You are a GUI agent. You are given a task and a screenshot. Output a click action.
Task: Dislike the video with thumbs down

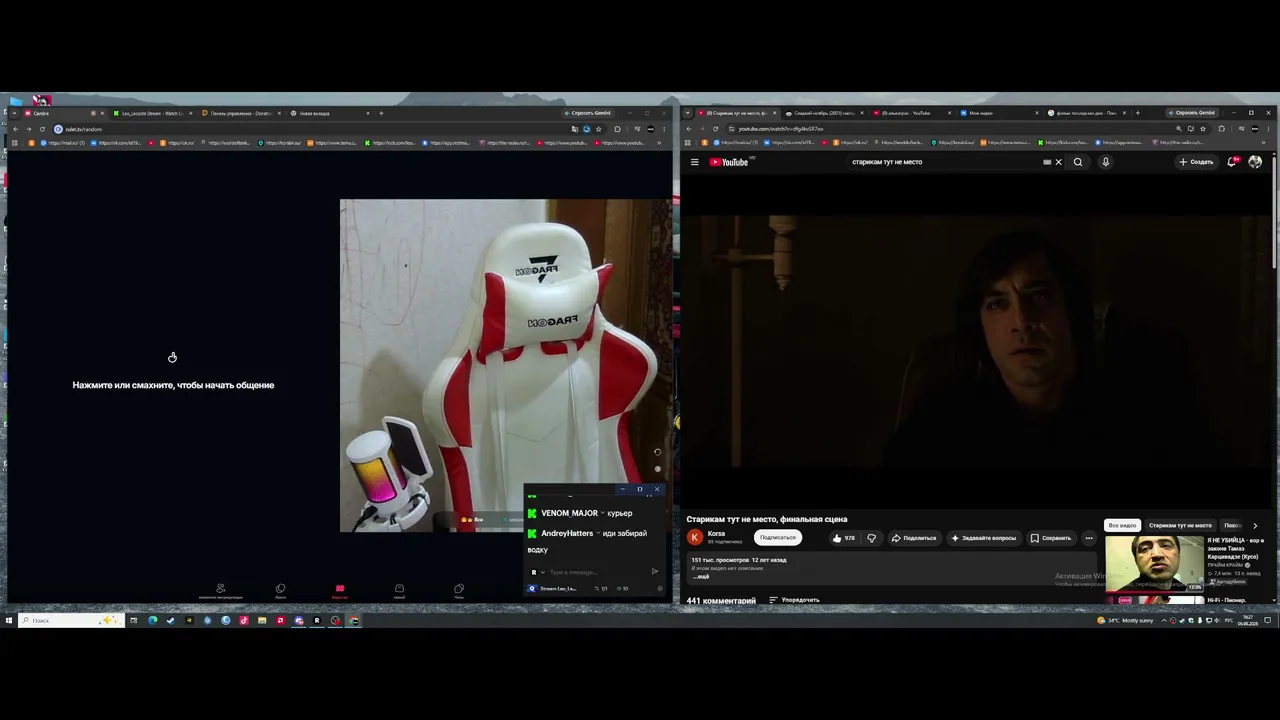coord(872,538)
